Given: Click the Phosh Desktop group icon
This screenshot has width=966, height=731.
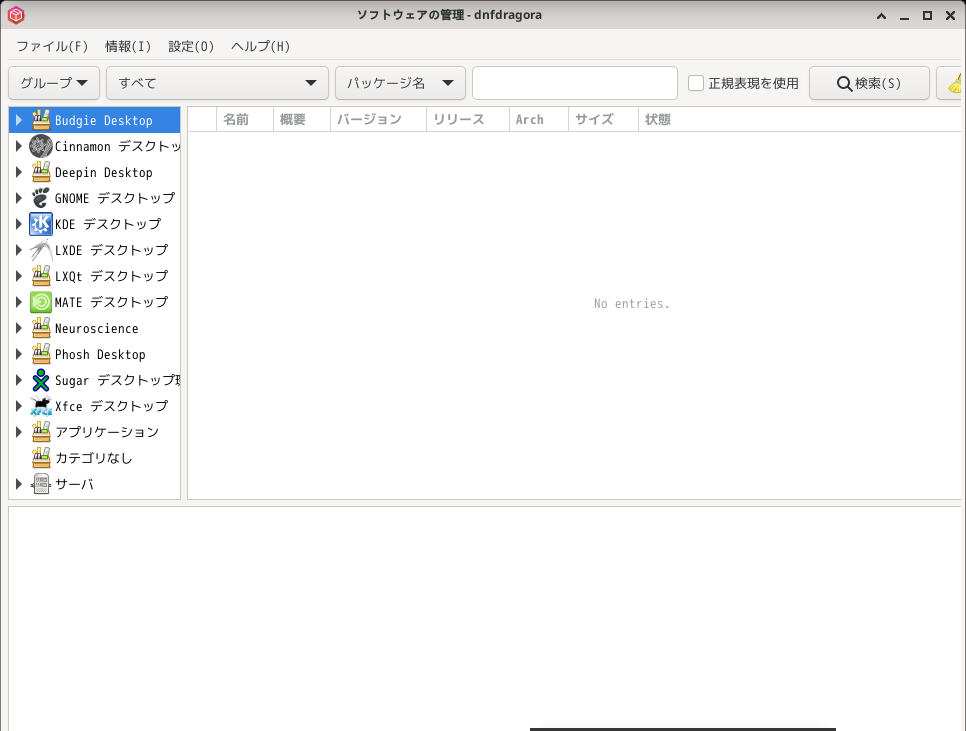Looking at the screenshot, I should (41, 354).
